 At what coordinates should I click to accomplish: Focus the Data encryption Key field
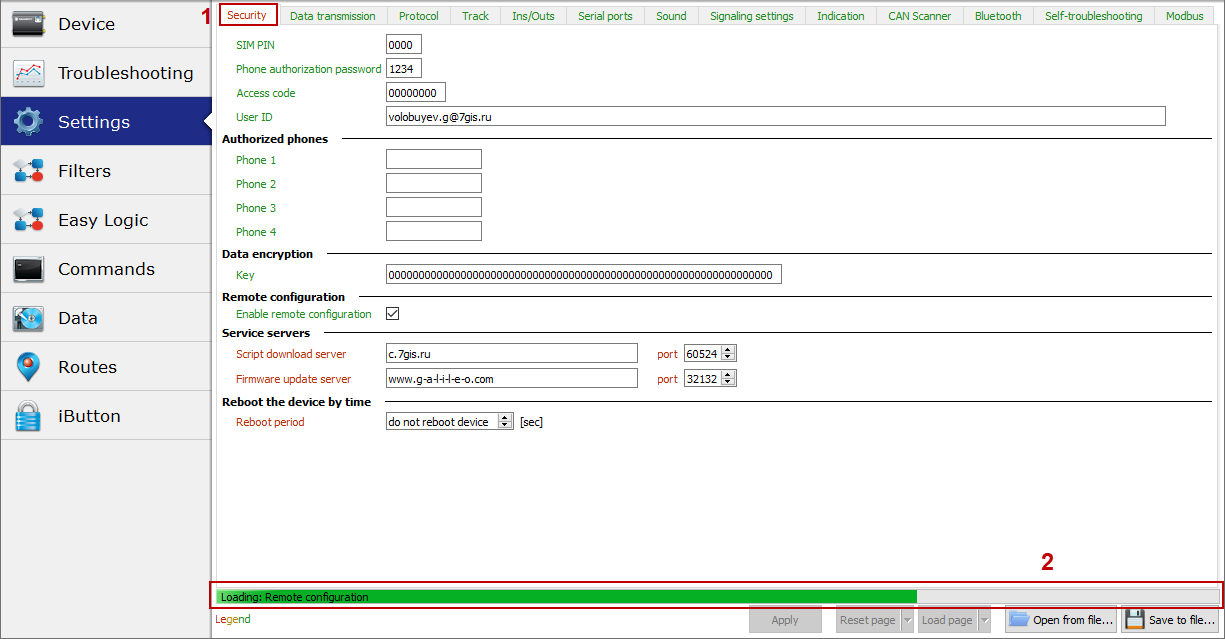click(584, 275)
